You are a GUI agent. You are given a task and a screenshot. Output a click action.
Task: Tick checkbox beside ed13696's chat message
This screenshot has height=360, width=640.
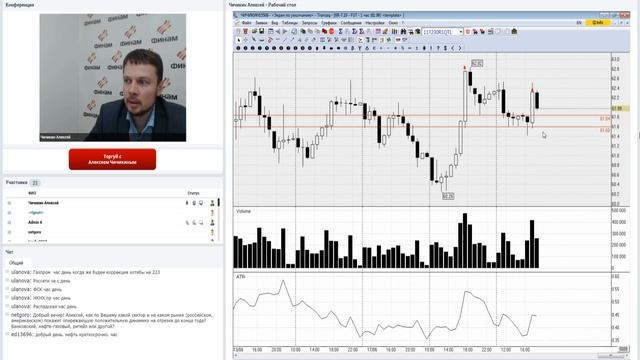7,334
